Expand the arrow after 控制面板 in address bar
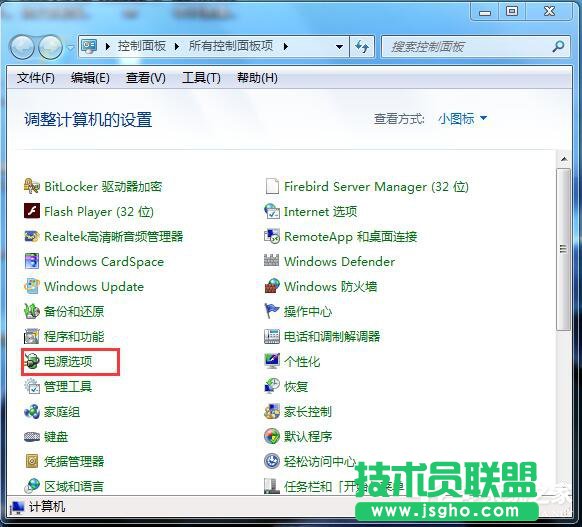The width and height of the screenshot is (582, 527). pos(177,47)
